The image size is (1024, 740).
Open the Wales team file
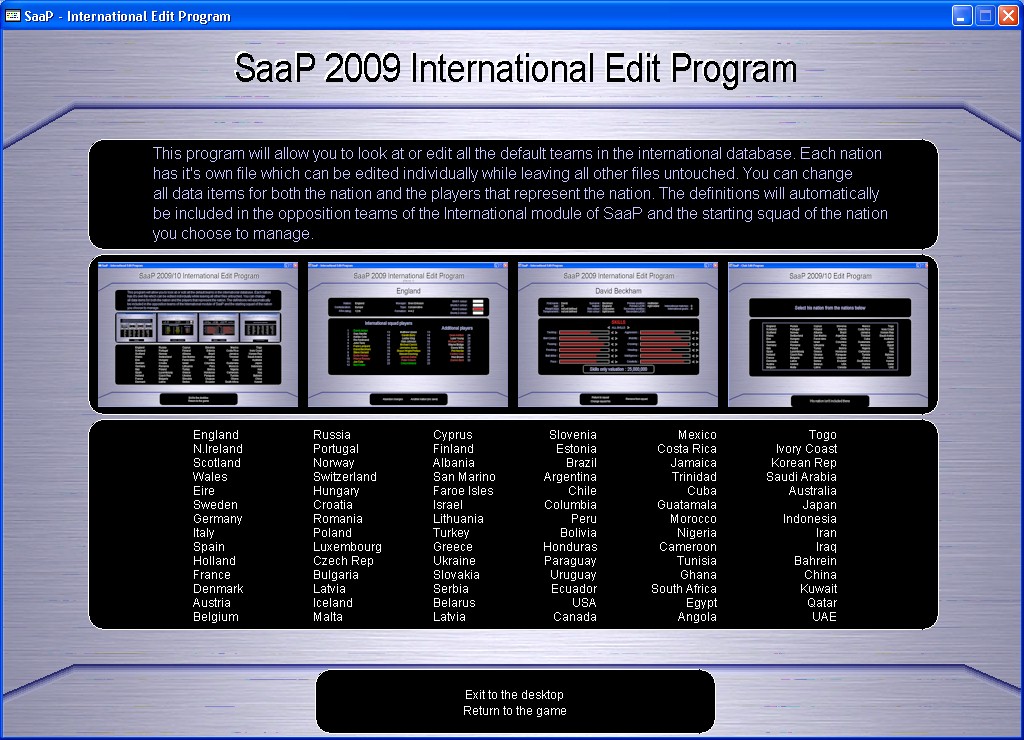pyautogui.click(x=210, y=477)
